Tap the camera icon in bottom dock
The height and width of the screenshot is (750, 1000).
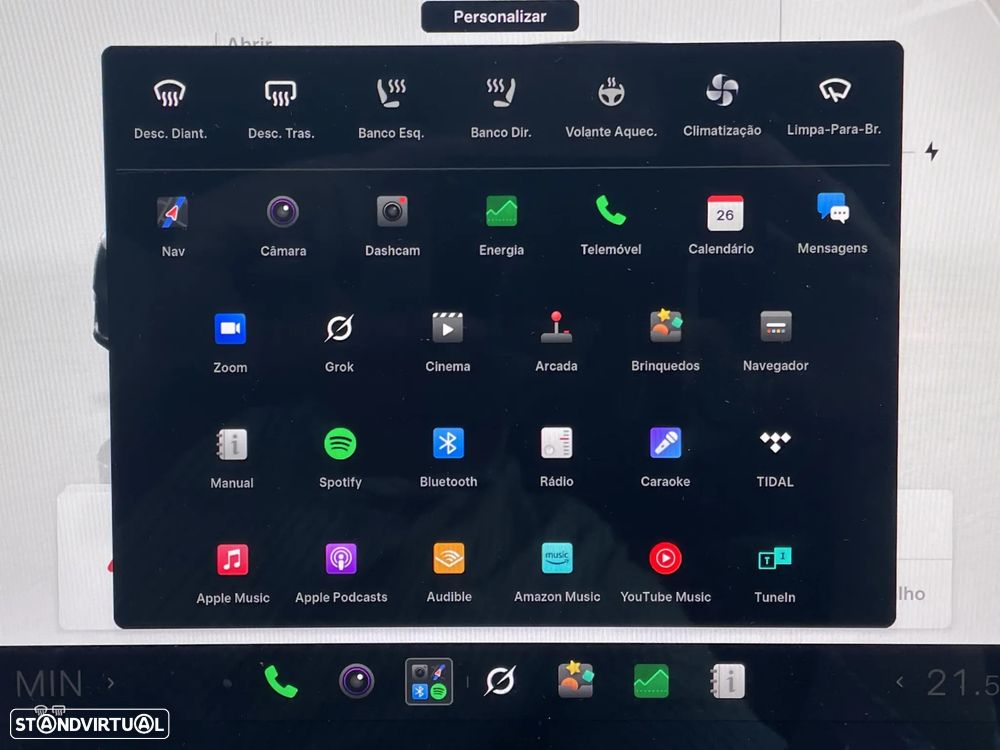tap(357, 681)
